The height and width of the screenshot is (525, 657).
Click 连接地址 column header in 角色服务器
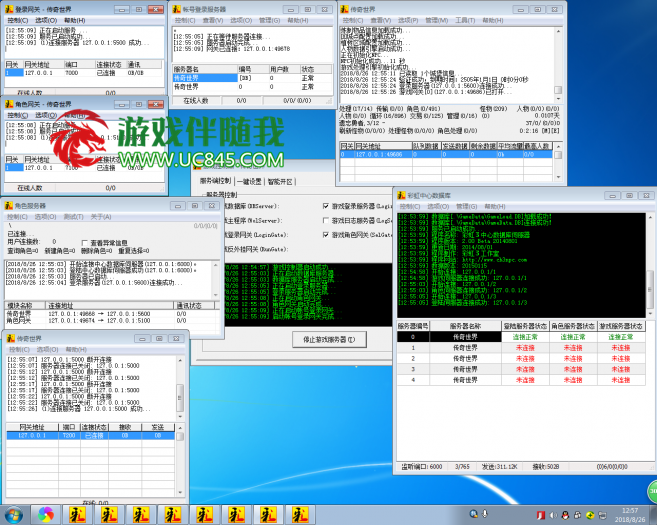[110, 305]
